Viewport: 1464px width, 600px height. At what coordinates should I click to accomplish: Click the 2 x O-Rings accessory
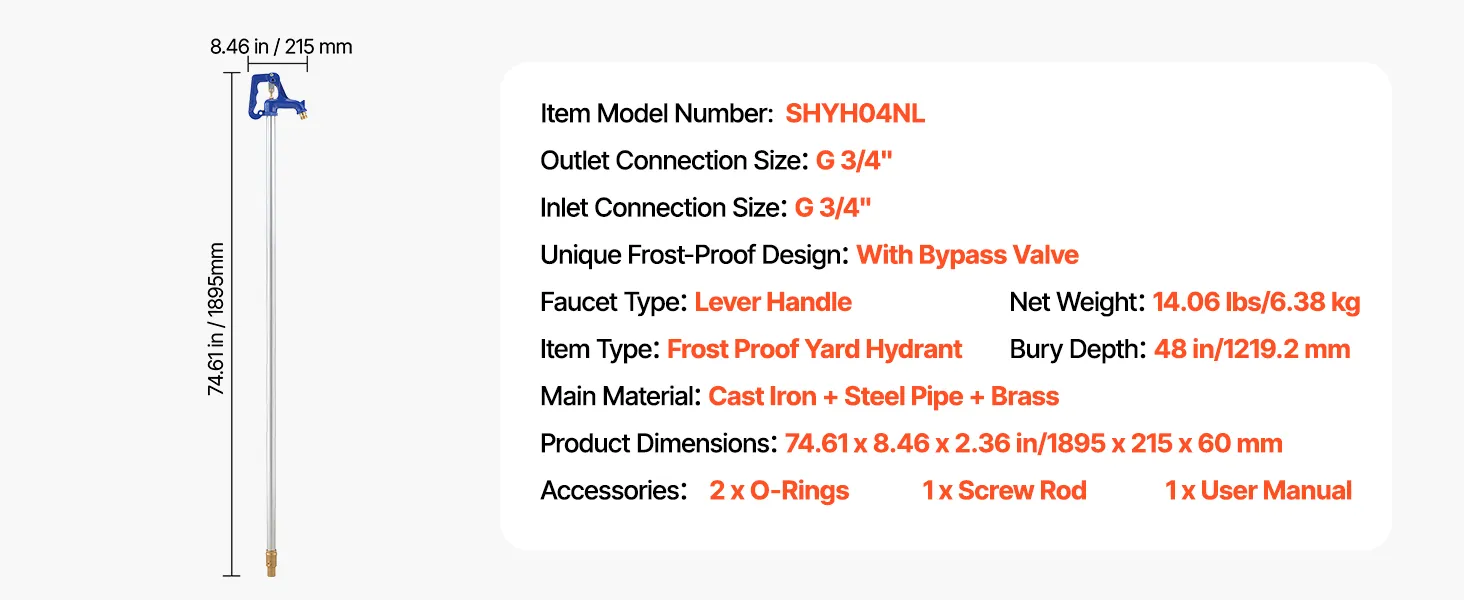[779, 491]
